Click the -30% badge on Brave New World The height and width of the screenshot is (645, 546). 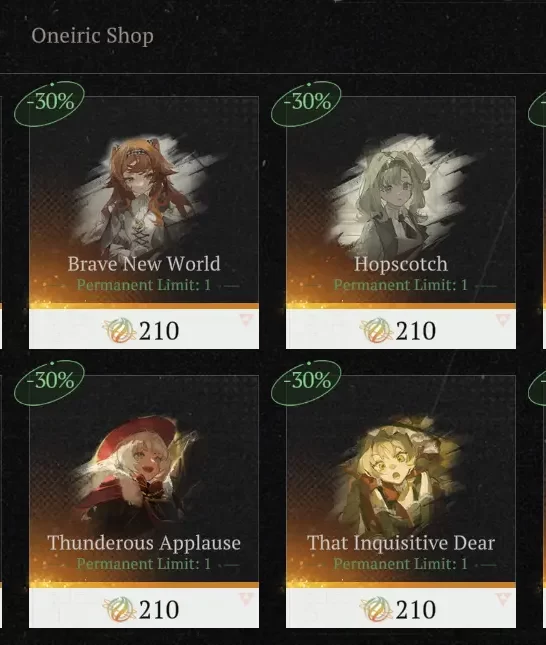coord(49,103)
